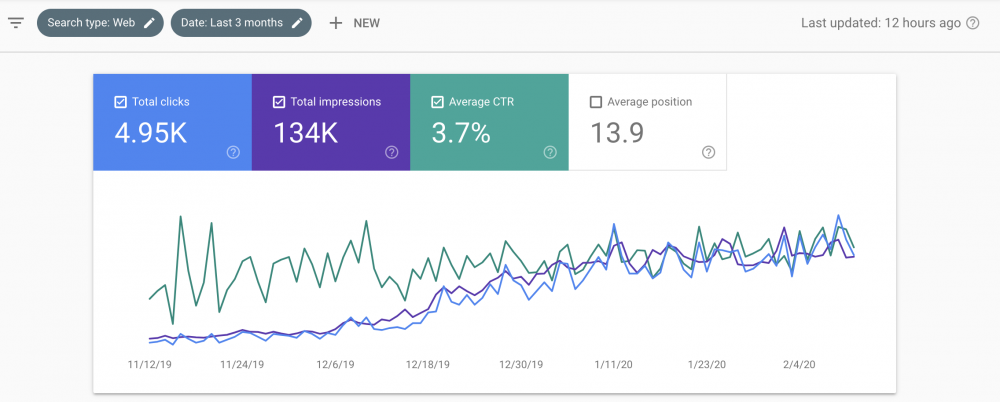This screenshot has width=1000, height=402.
Task: Open the Date: Last 3 months chip
Action: point(241,23)
